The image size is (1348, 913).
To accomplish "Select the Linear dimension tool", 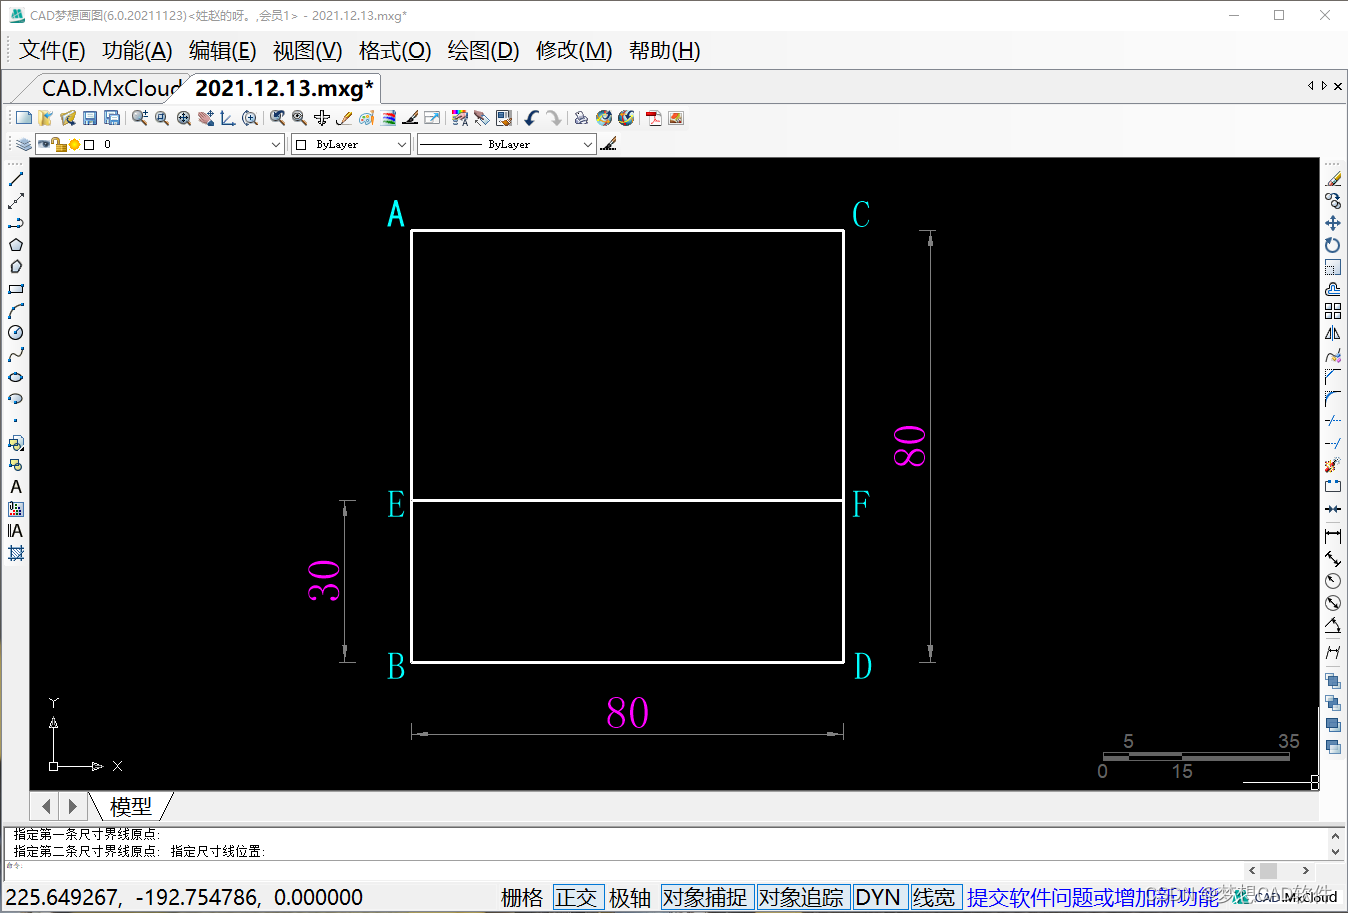I will [1333, 537].
